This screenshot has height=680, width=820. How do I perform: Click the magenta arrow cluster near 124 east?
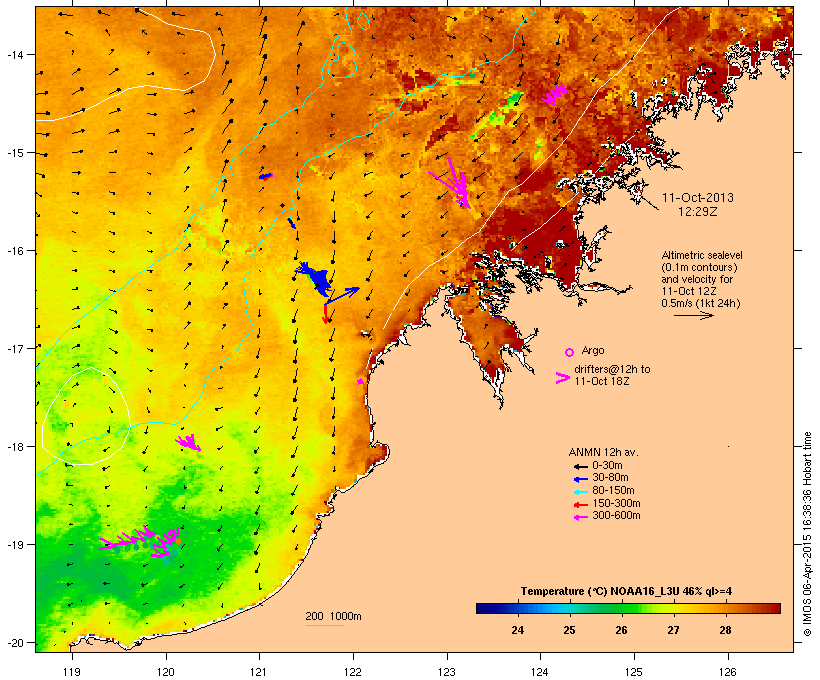554,94
